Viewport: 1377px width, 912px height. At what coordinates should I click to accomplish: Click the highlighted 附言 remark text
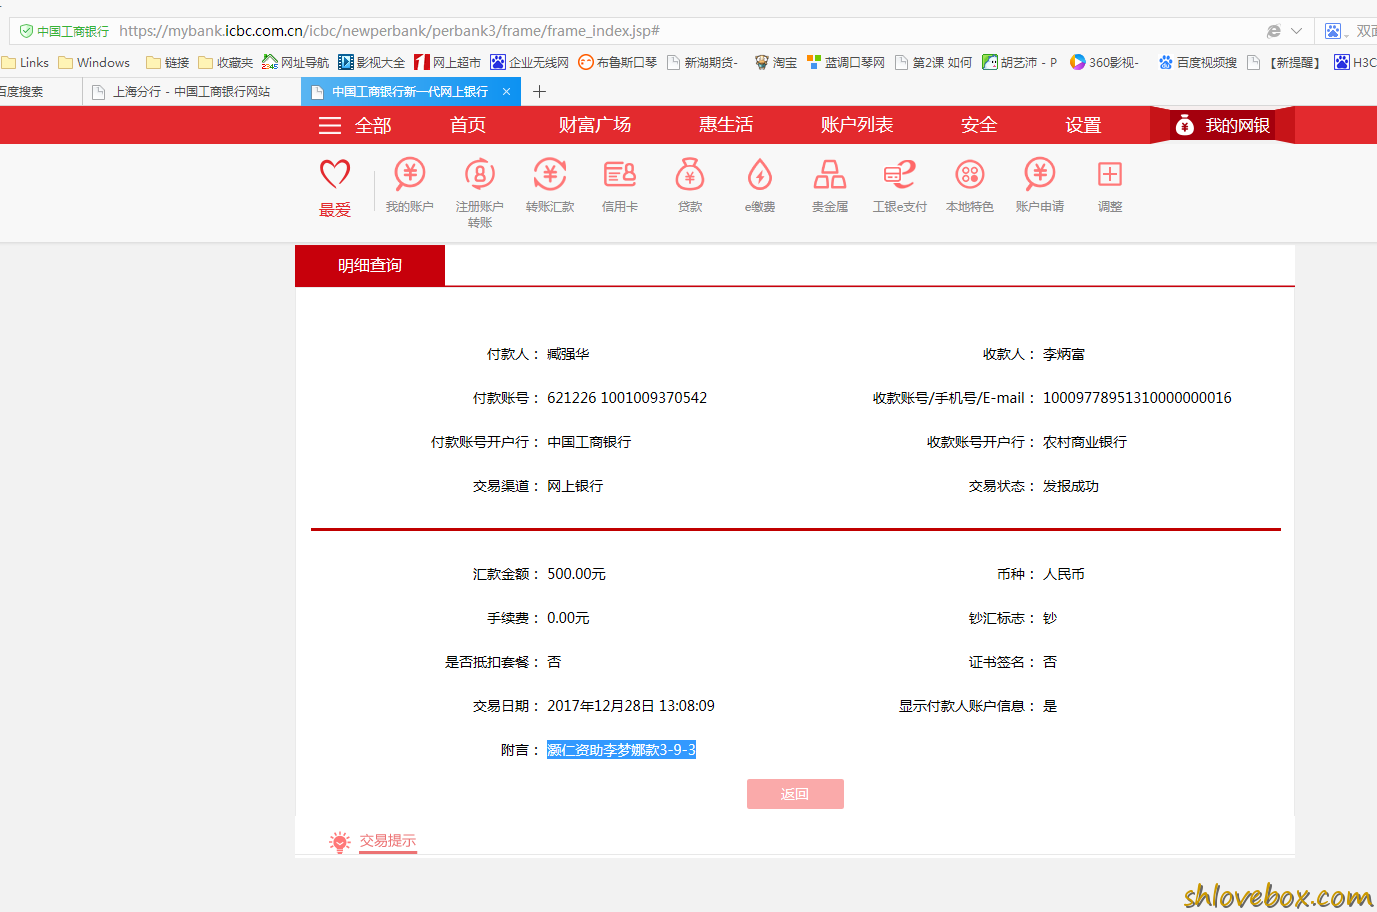click(x=621, y=750)
